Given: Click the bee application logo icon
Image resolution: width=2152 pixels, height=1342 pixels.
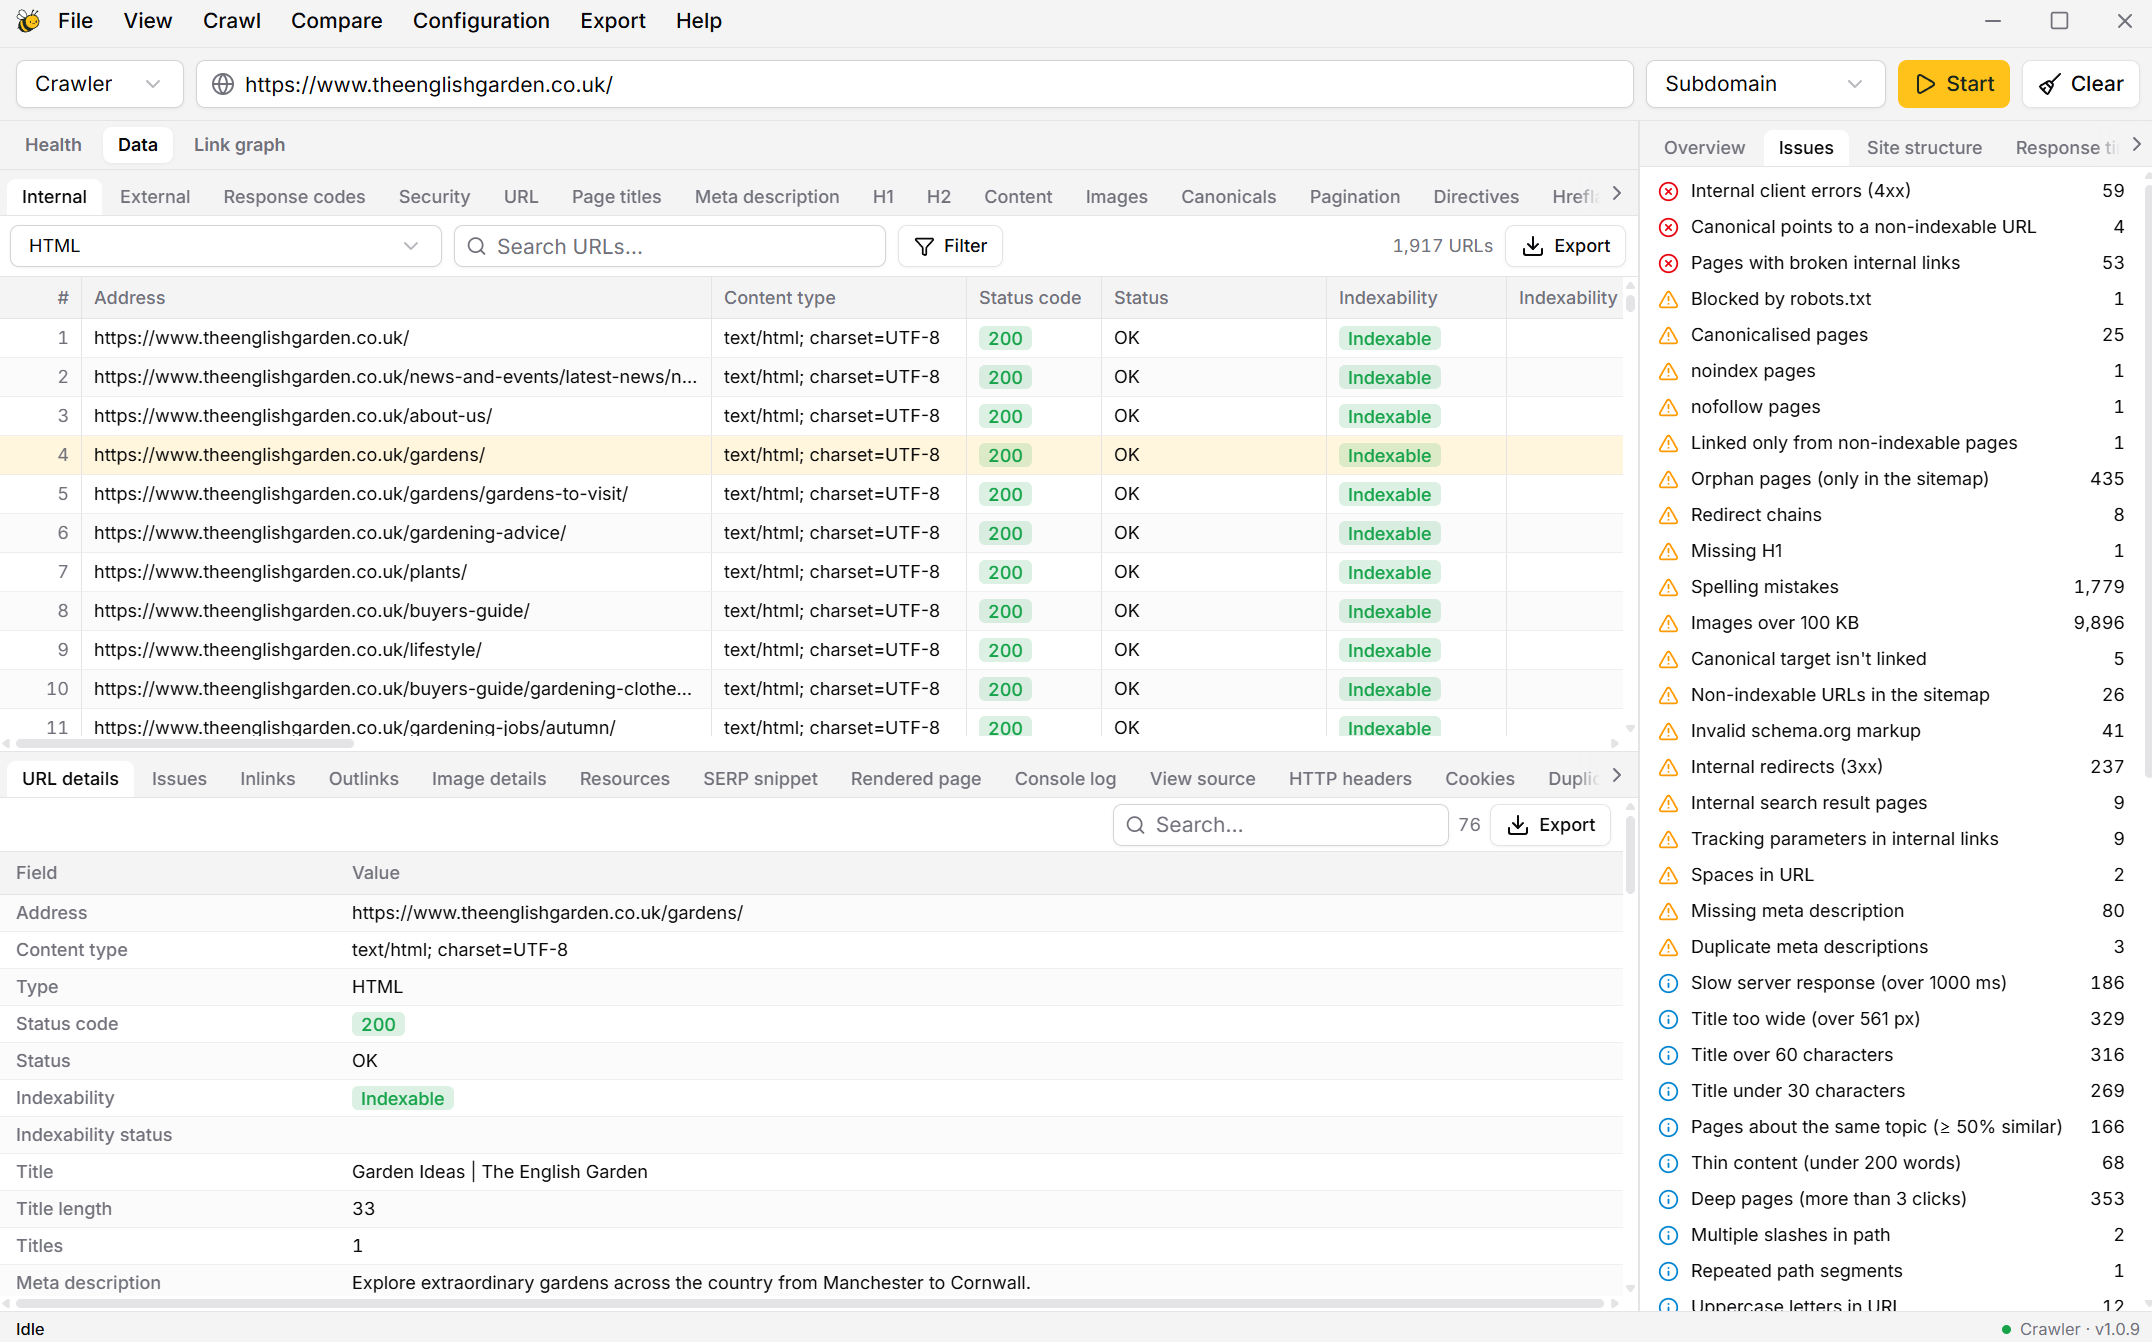Looking at the screenshot, I should coord(28,21).
